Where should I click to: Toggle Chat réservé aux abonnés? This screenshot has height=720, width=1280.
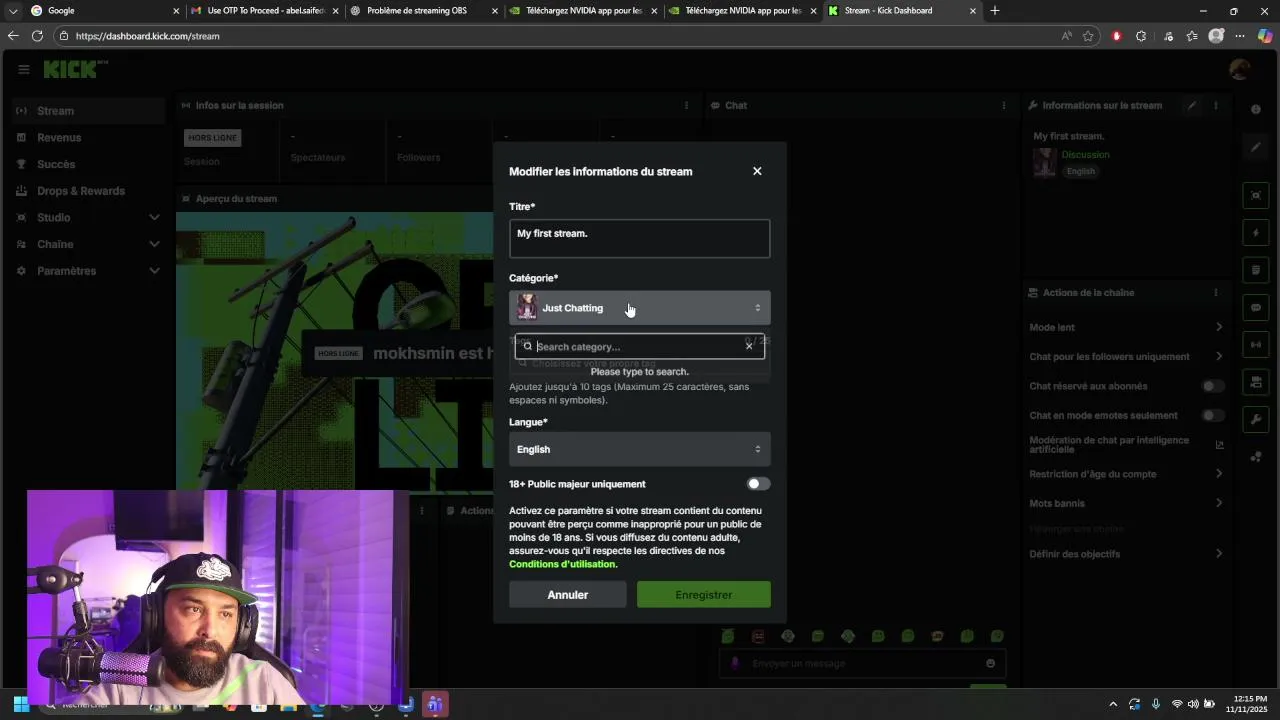pos(1213,386)
